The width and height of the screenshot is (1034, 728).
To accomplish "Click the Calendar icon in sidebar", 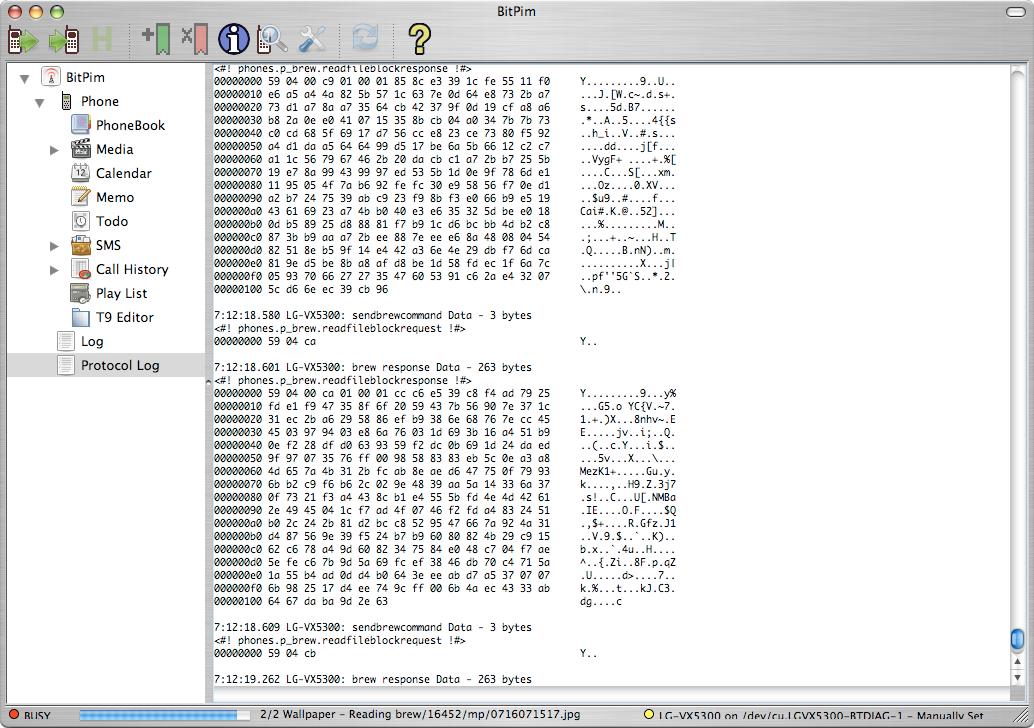I will pos(80,173).
